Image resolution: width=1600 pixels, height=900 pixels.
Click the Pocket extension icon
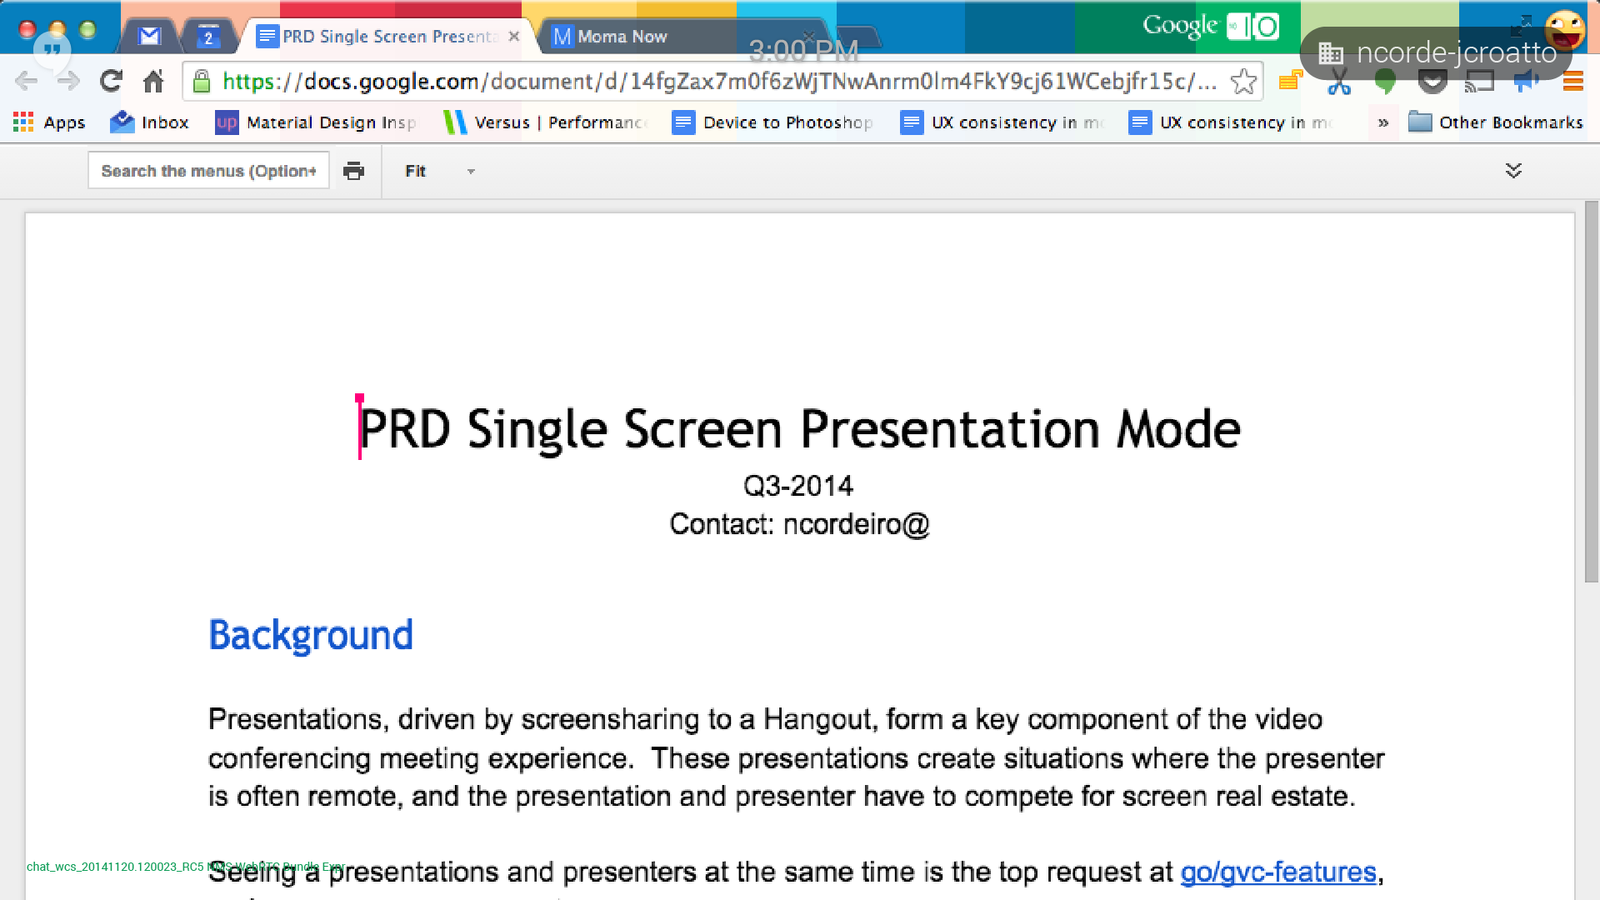click(1432, 82)
